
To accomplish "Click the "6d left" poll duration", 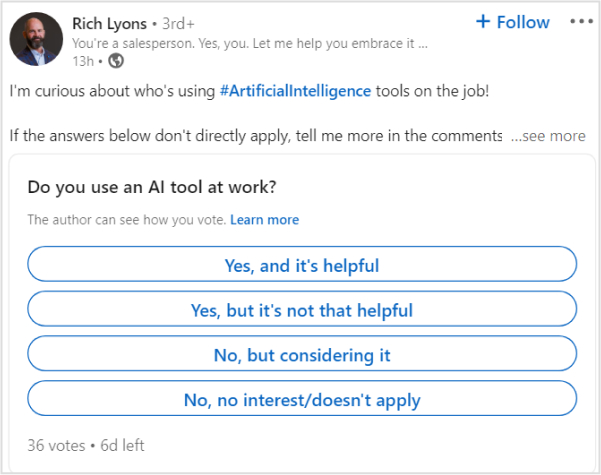I will point(121,445).
